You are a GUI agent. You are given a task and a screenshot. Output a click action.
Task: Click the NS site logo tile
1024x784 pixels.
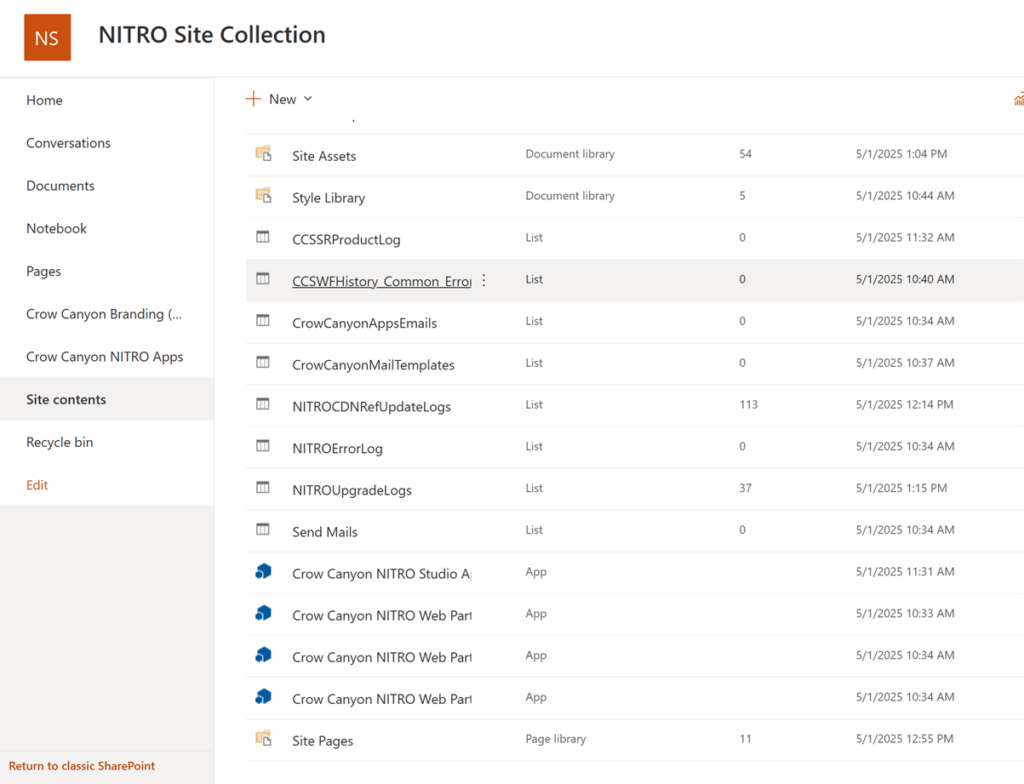pos(47,37)
